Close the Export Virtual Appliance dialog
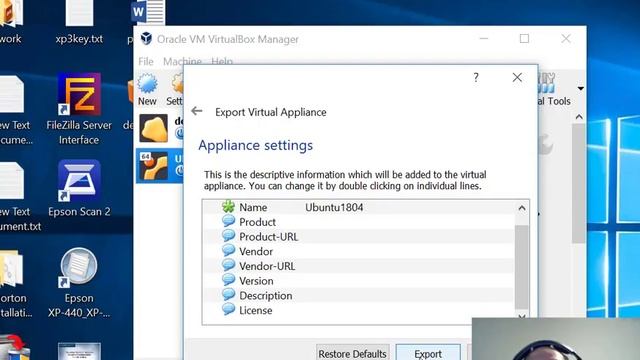 (x=517, y=77)
